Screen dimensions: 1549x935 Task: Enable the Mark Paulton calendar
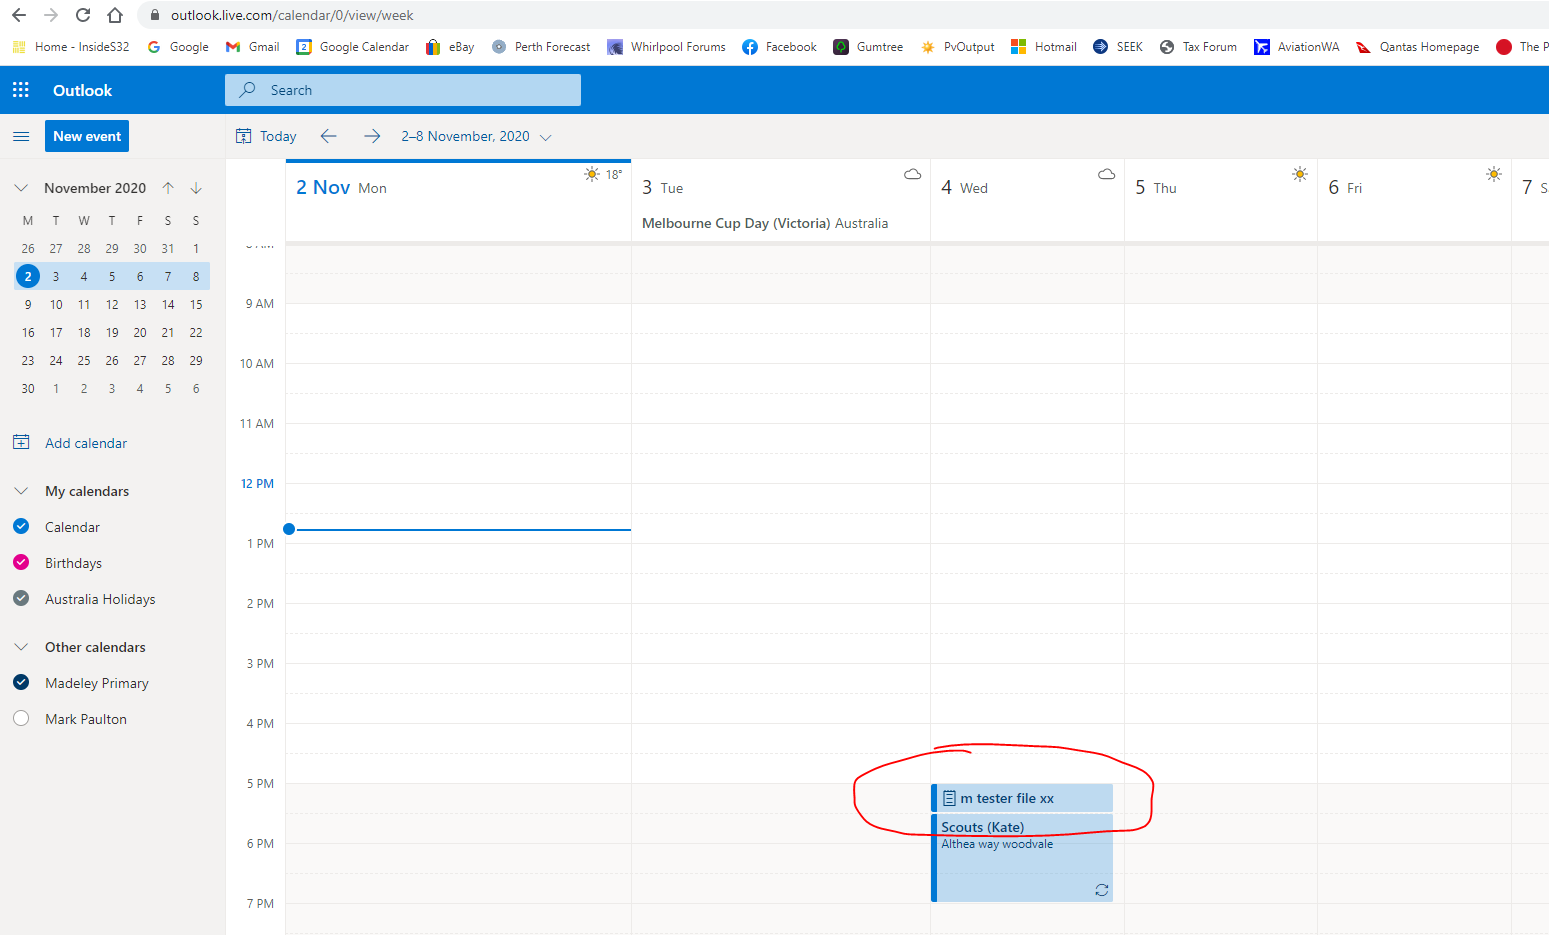coord(20,718)
